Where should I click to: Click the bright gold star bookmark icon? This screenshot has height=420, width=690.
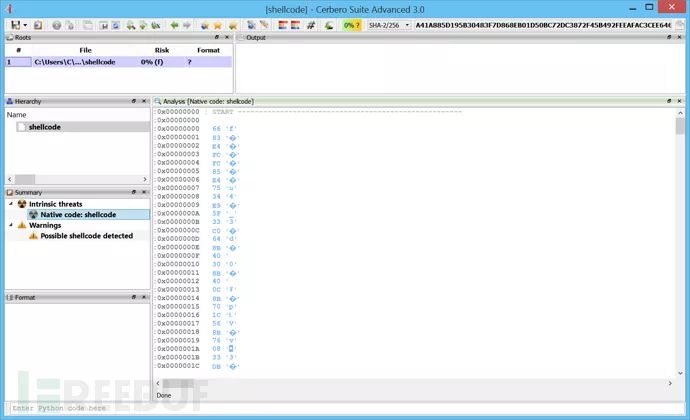[218, 26]
